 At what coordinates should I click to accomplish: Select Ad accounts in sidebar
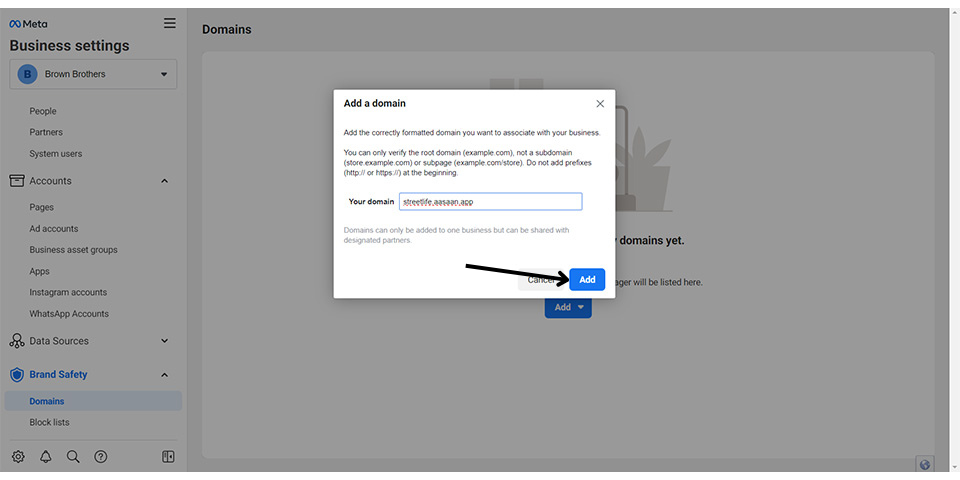pos(54,228)
